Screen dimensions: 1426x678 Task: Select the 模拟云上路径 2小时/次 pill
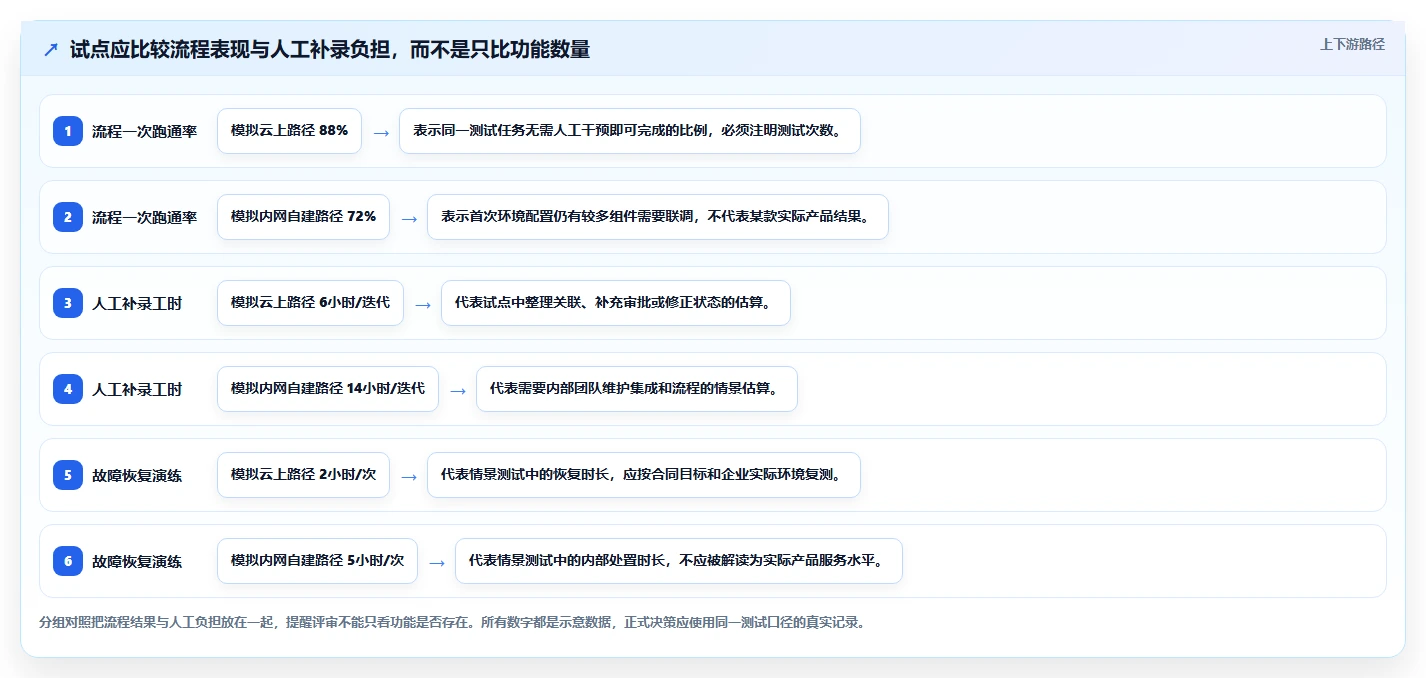coord(303,475)
